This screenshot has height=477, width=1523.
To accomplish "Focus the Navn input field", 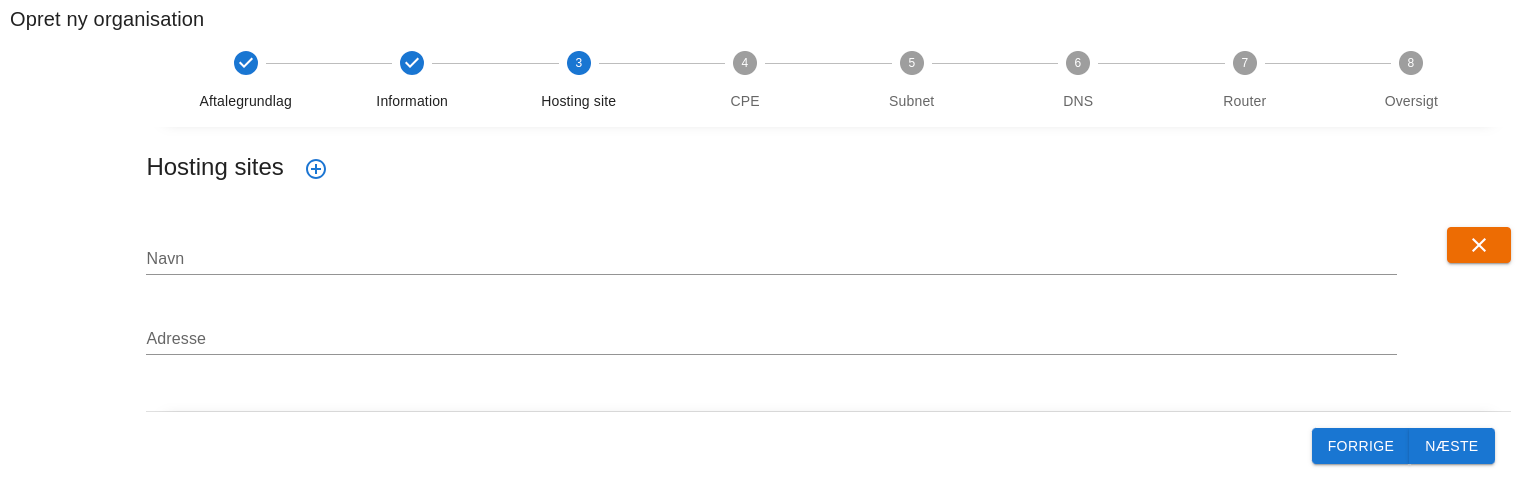I will 770,259.
